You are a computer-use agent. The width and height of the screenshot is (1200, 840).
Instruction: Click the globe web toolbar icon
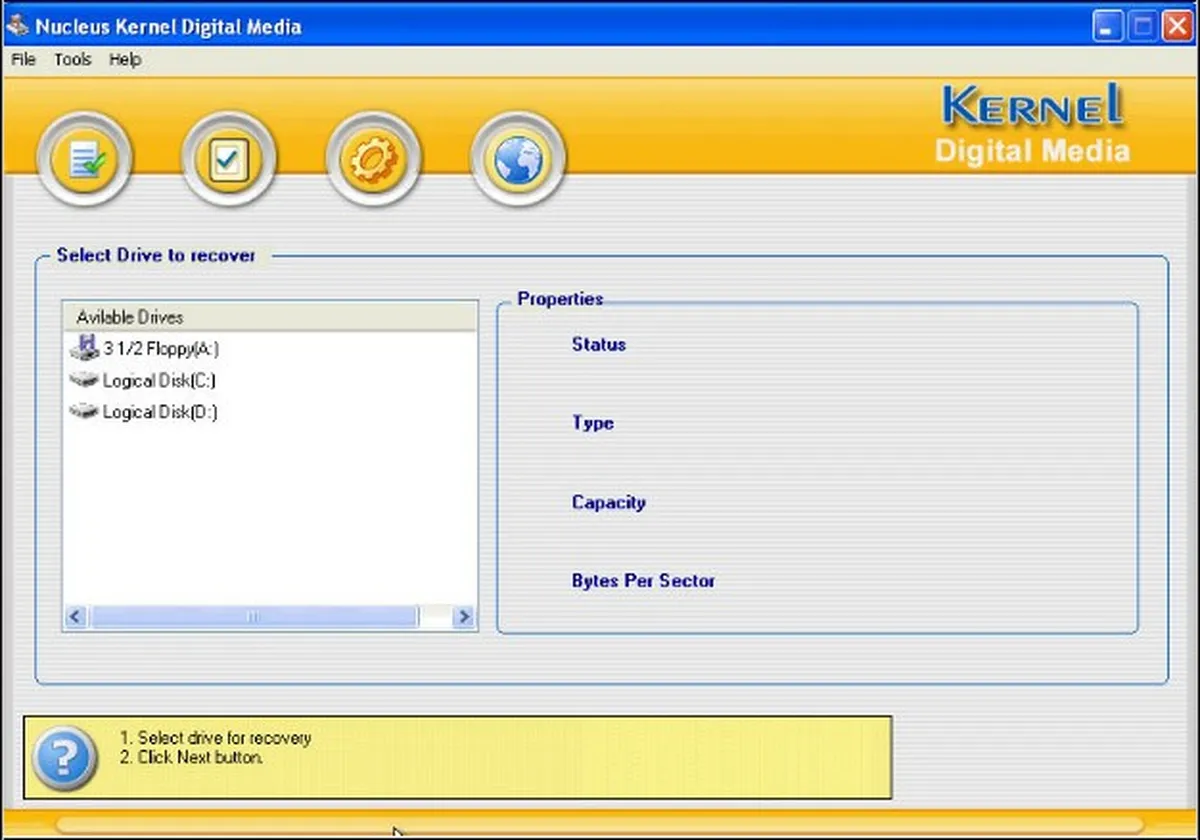coord(517,159)
